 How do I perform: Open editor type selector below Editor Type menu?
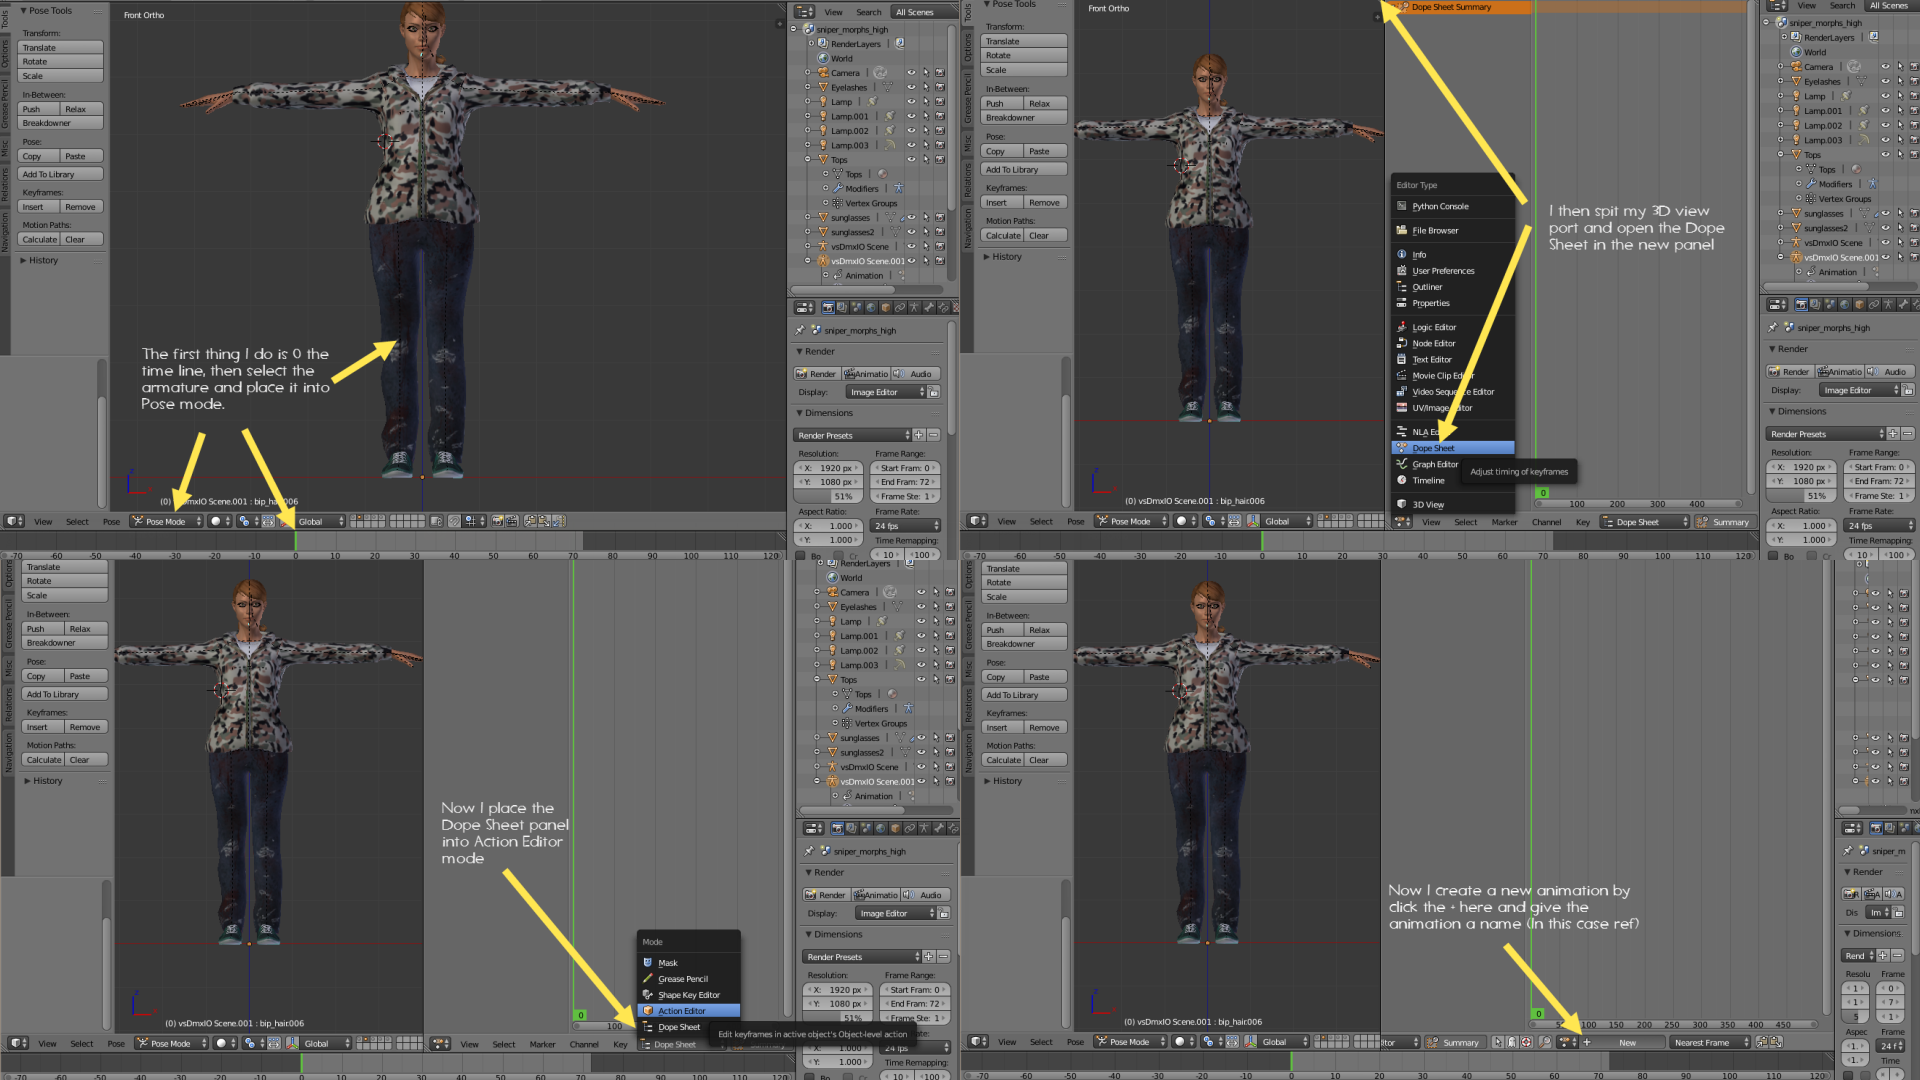point(1402,522)
